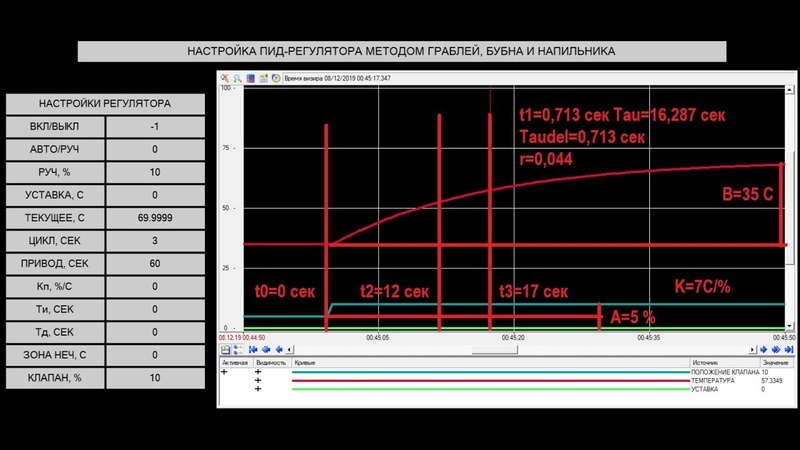Click the РУЧ, % value cell

tap(155, 172)
